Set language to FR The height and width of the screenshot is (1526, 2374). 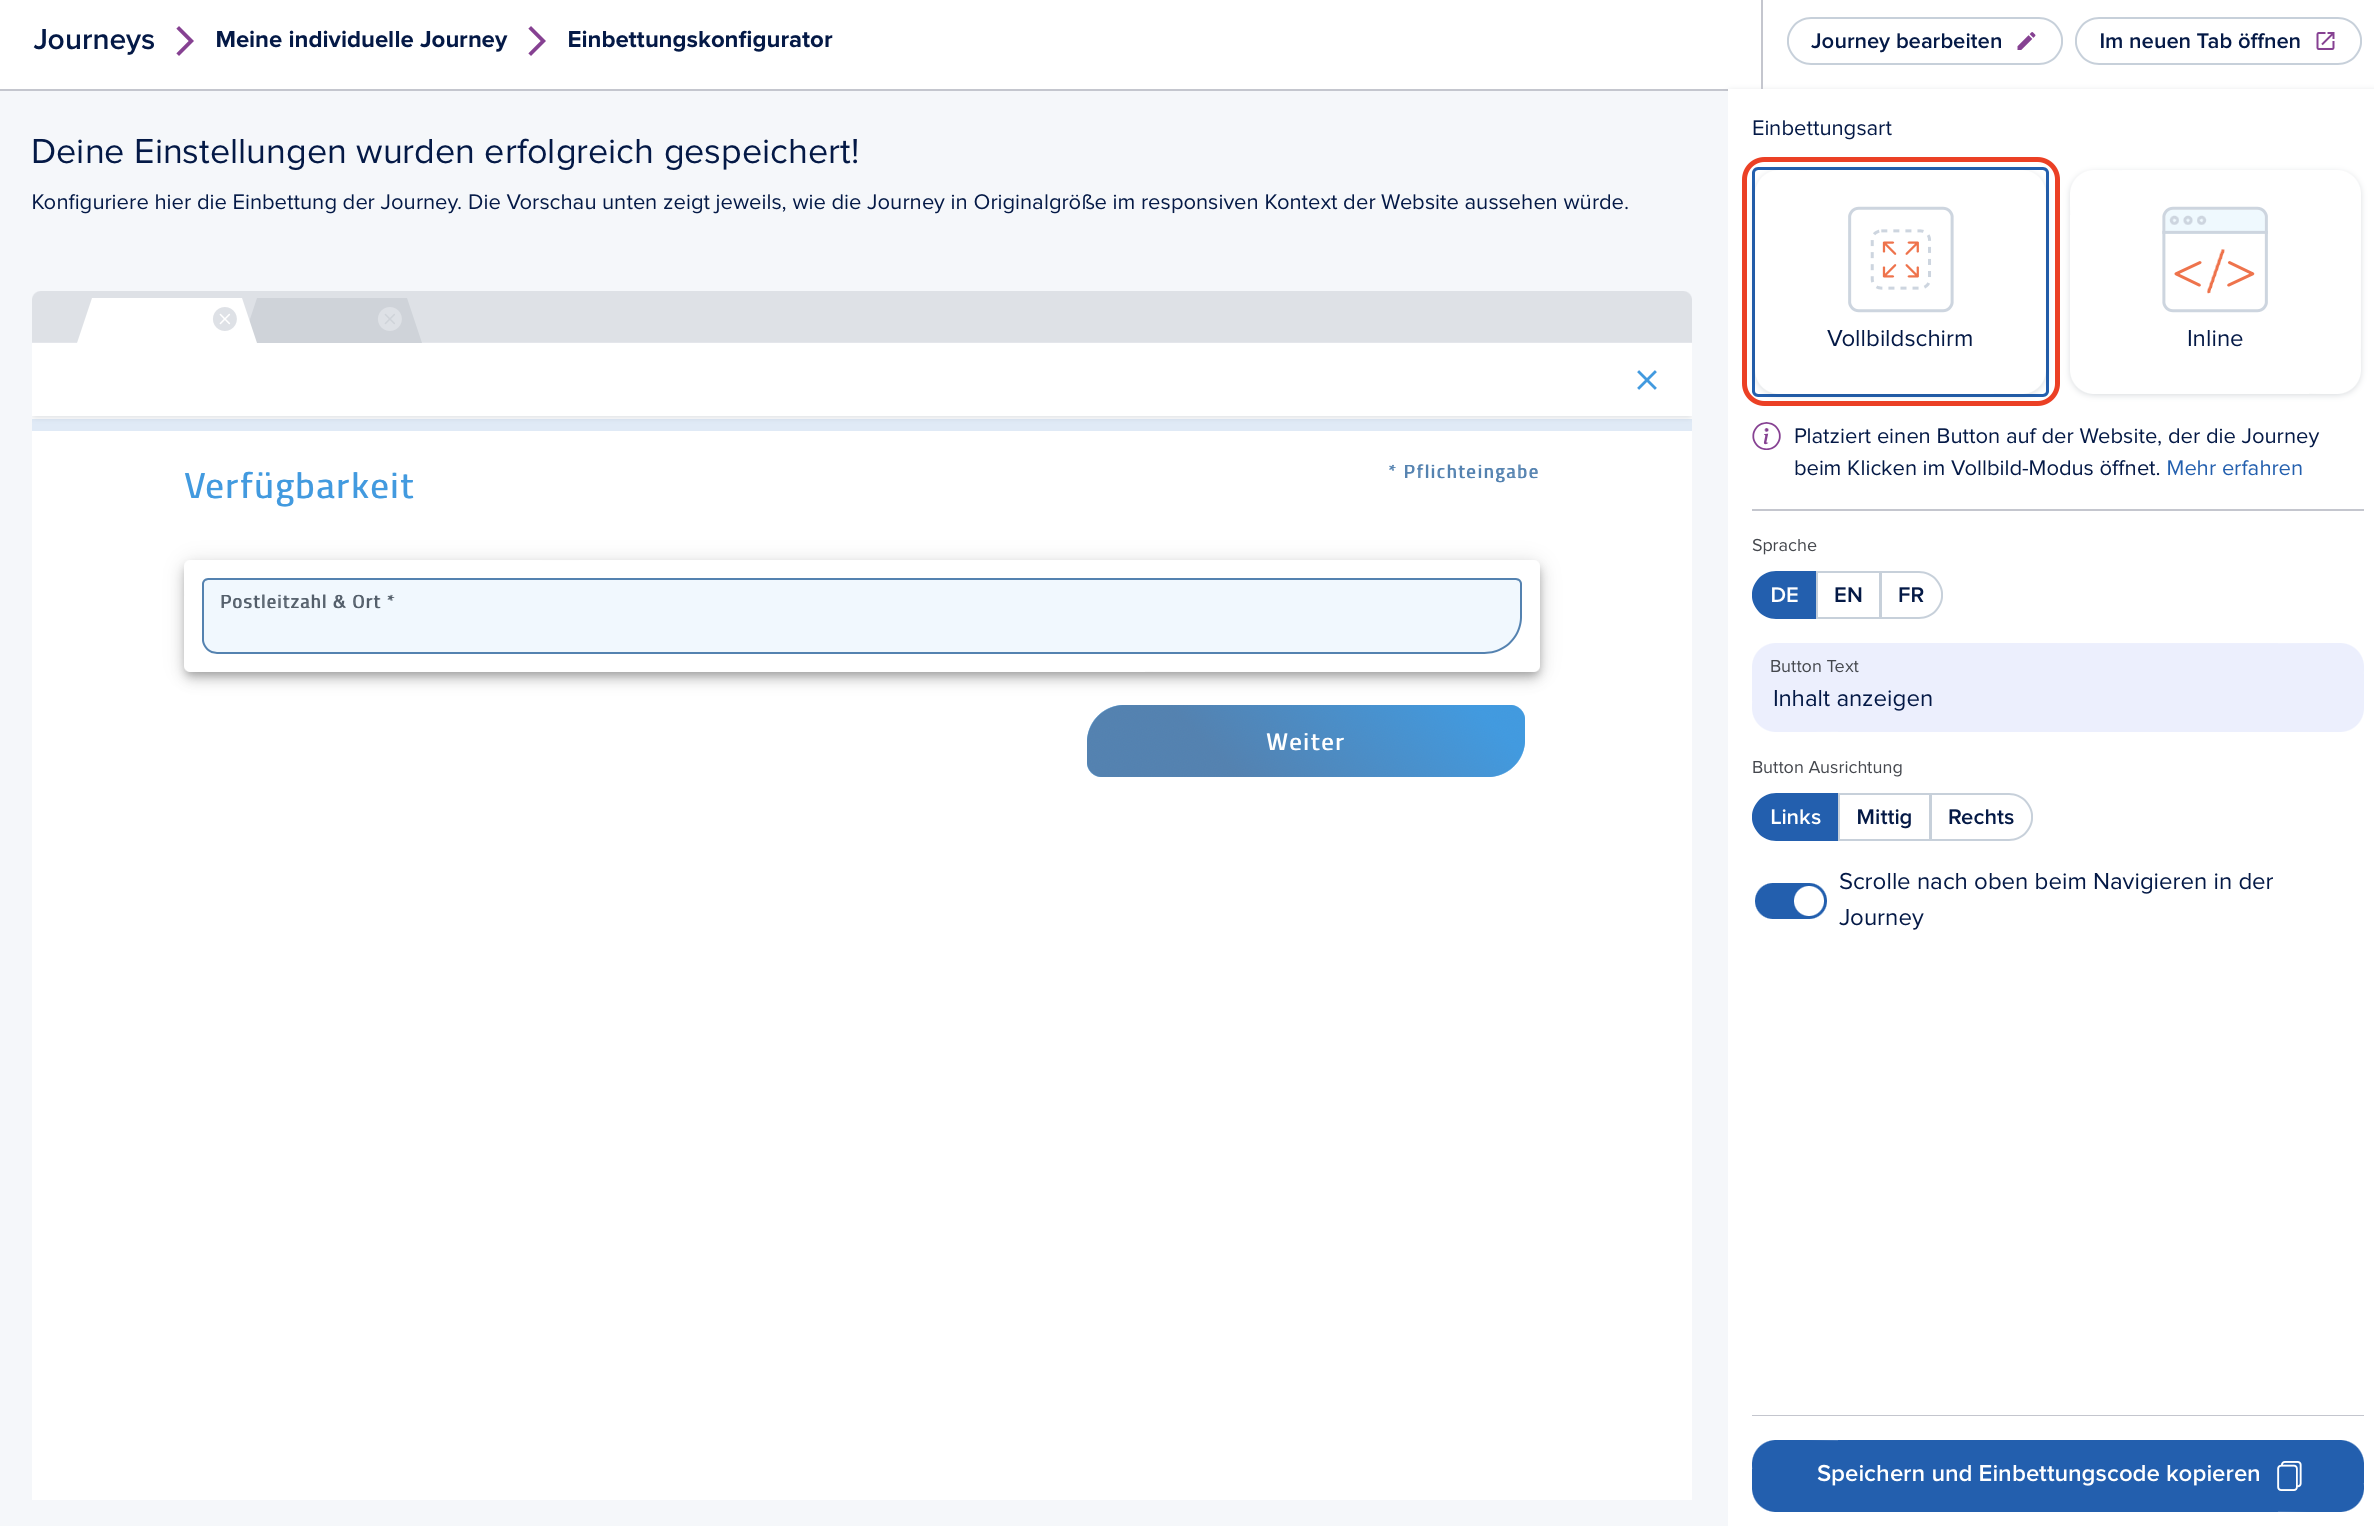click(x=1911, y=595)
